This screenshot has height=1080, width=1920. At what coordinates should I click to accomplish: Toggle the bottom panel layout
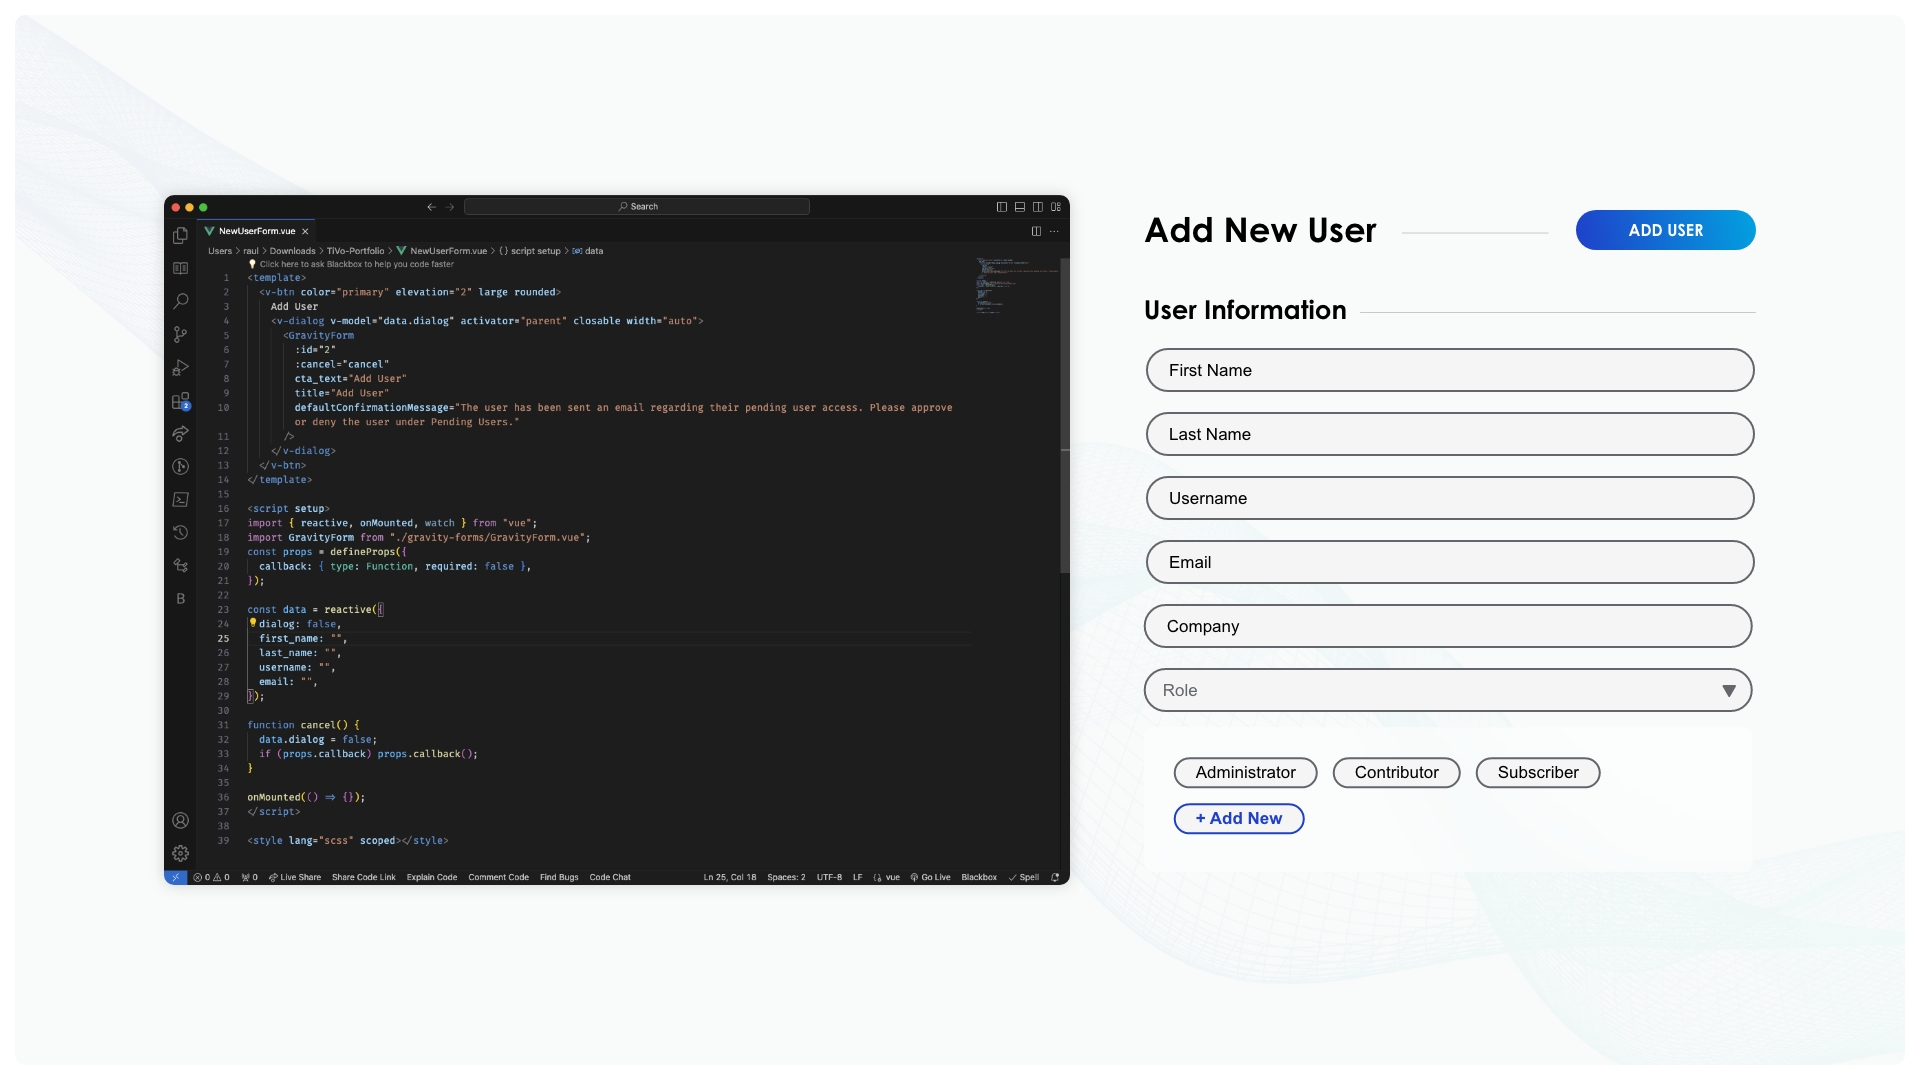1019,207
